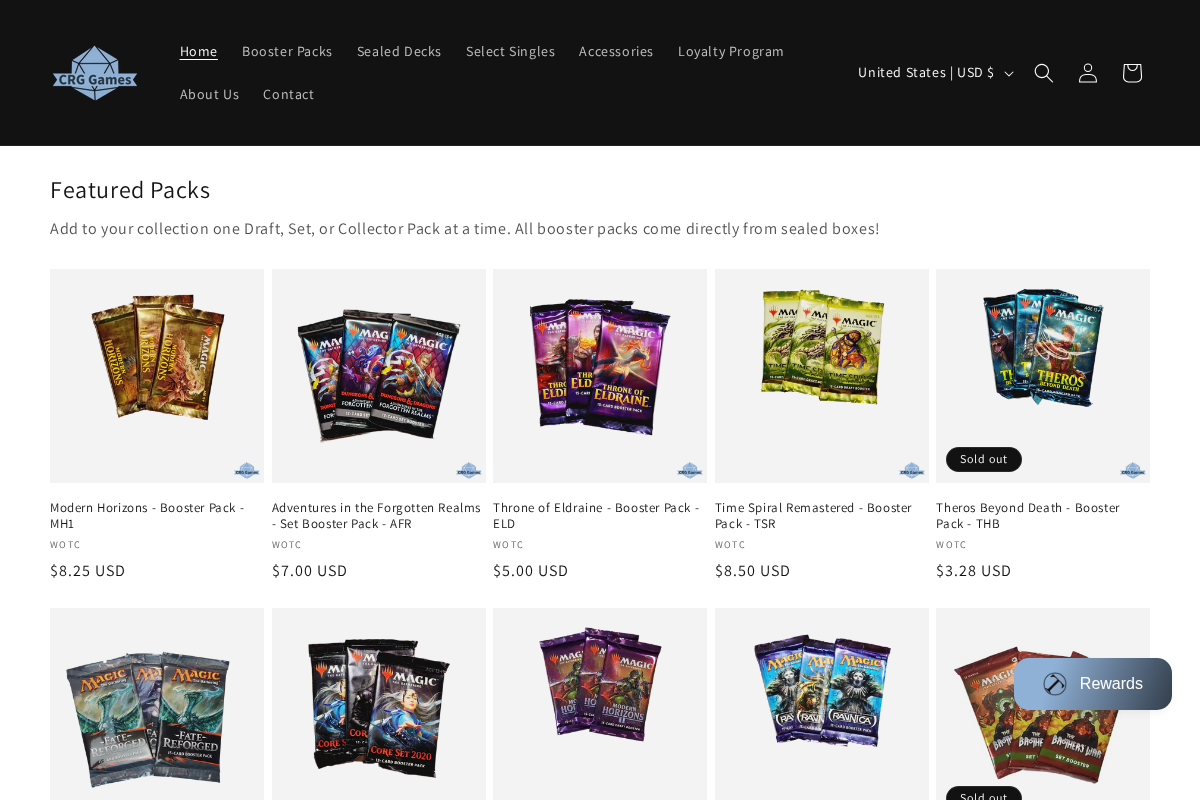Open the search icon in the header
The image size is (1200, 800).
tap(1043, 72)
